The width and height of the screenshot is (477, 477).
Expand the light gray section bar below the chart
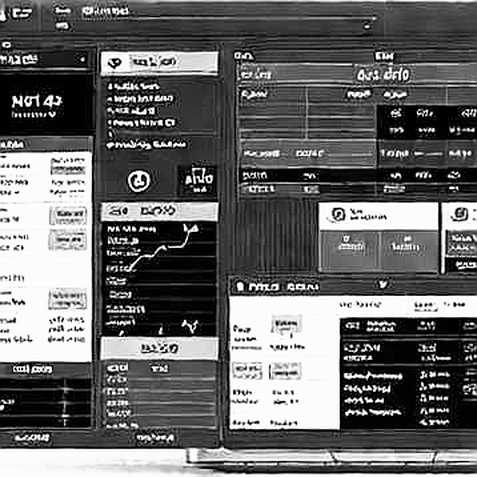pos(159,348)
